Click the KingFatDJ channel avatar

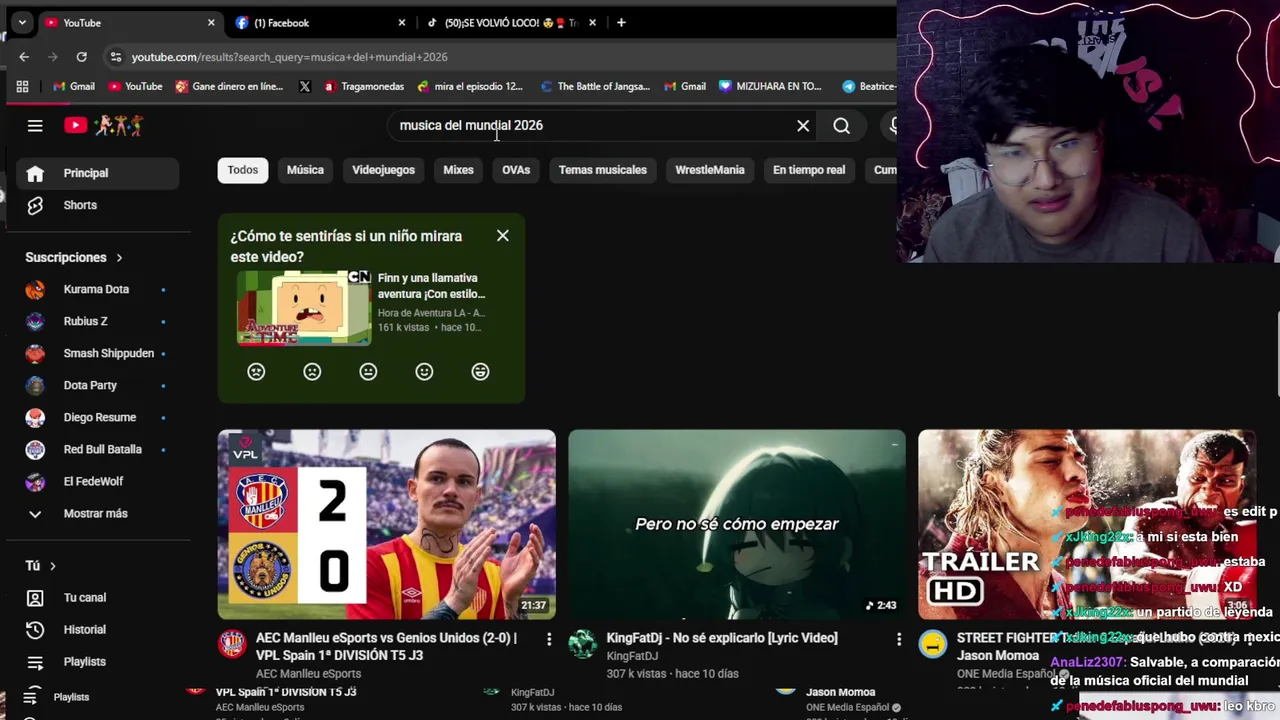[582, 644]
